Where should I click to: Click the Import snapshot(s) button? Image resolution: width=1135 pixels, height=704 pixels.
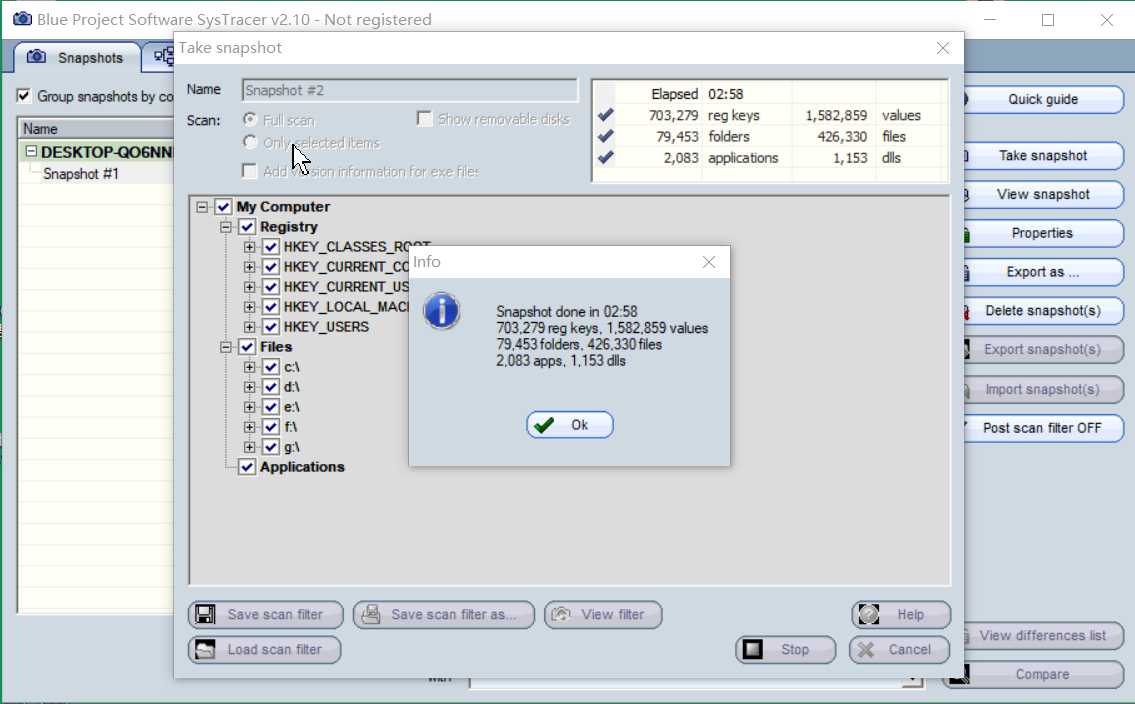tap(1042, 389)
